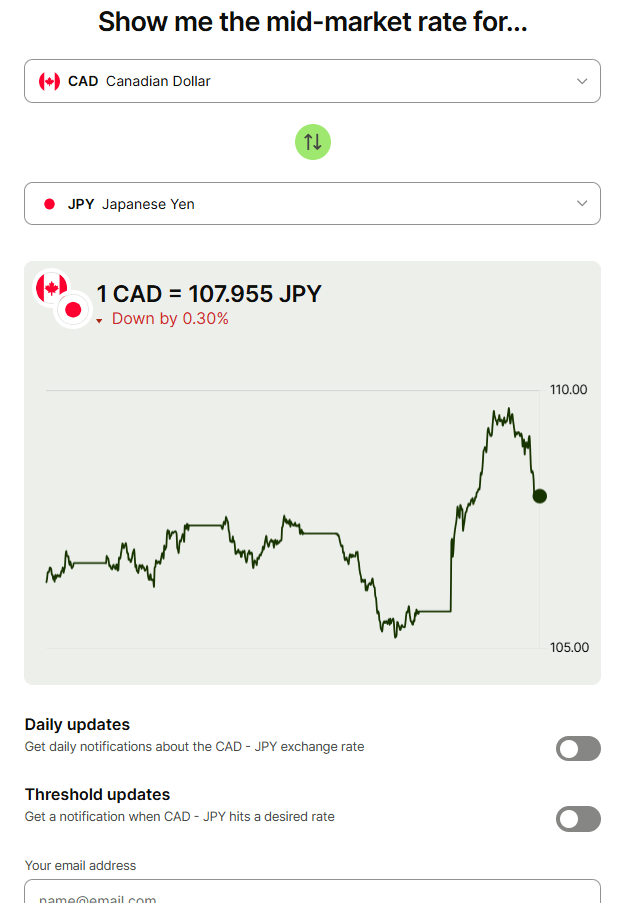Expand the CAD dropdown chevron
Viewport: 621px width, 903px height.
(x=582, y=81)
